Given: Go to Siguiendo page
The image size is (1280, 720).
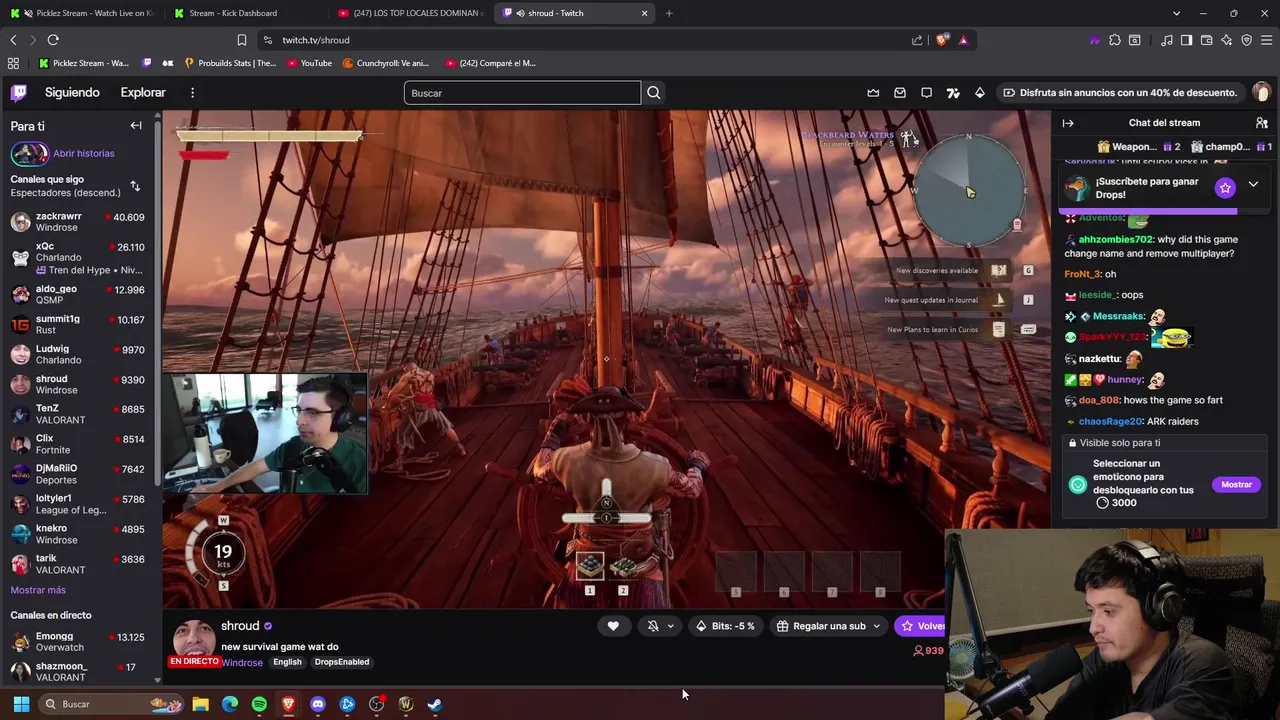Looking at the screenshot, I should (72, 93).
